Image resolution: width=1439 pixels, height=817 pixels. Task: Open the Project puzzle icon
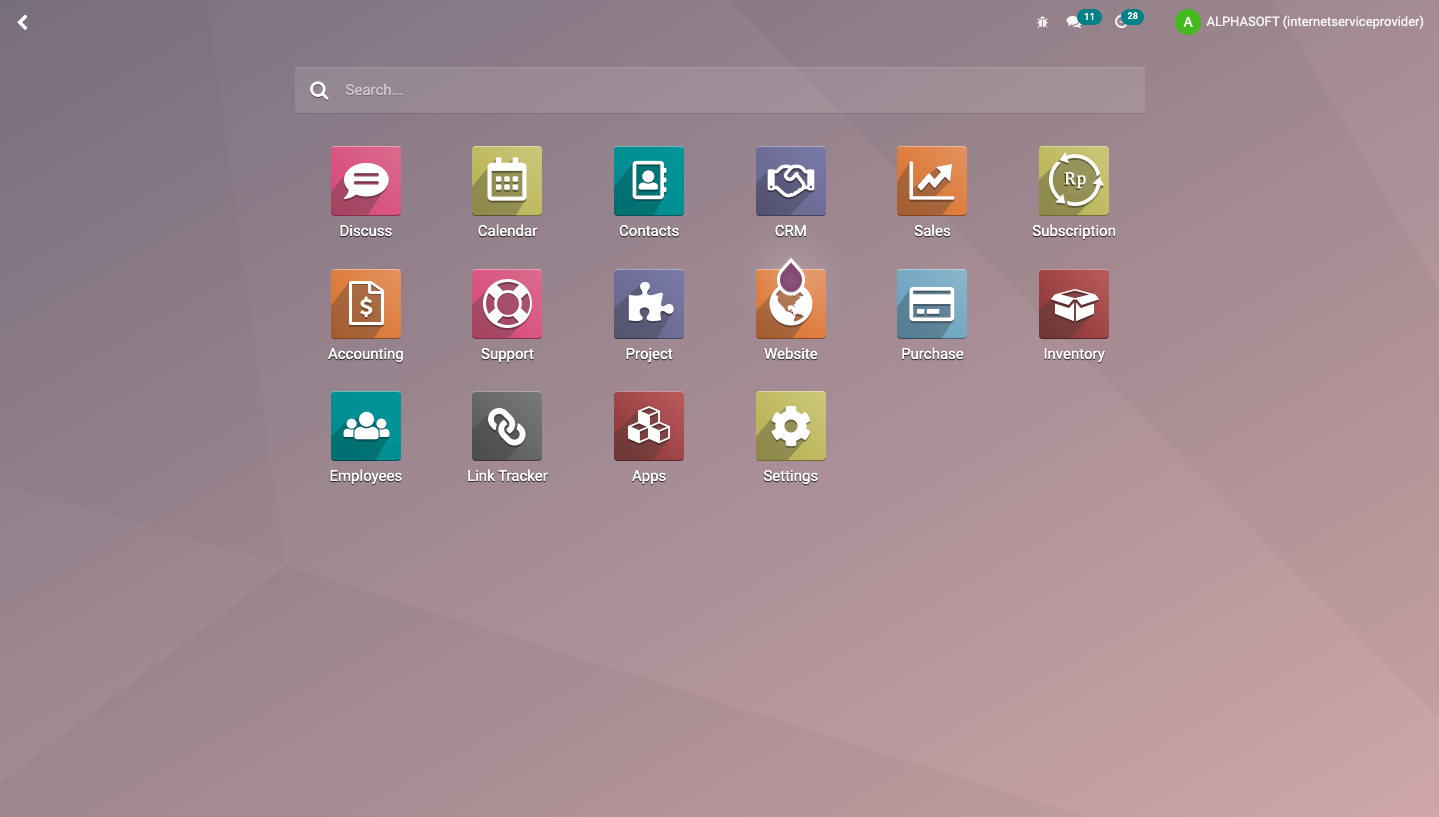649,304
